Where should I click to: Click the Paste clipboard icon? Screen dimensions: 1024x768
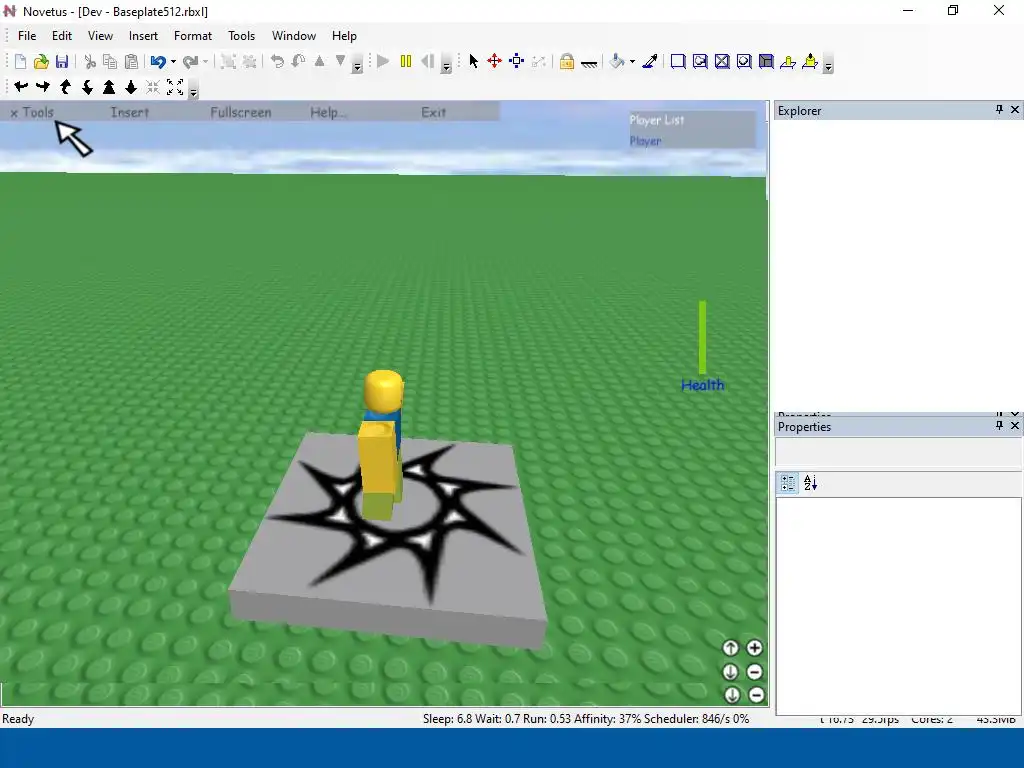[131, 61]
